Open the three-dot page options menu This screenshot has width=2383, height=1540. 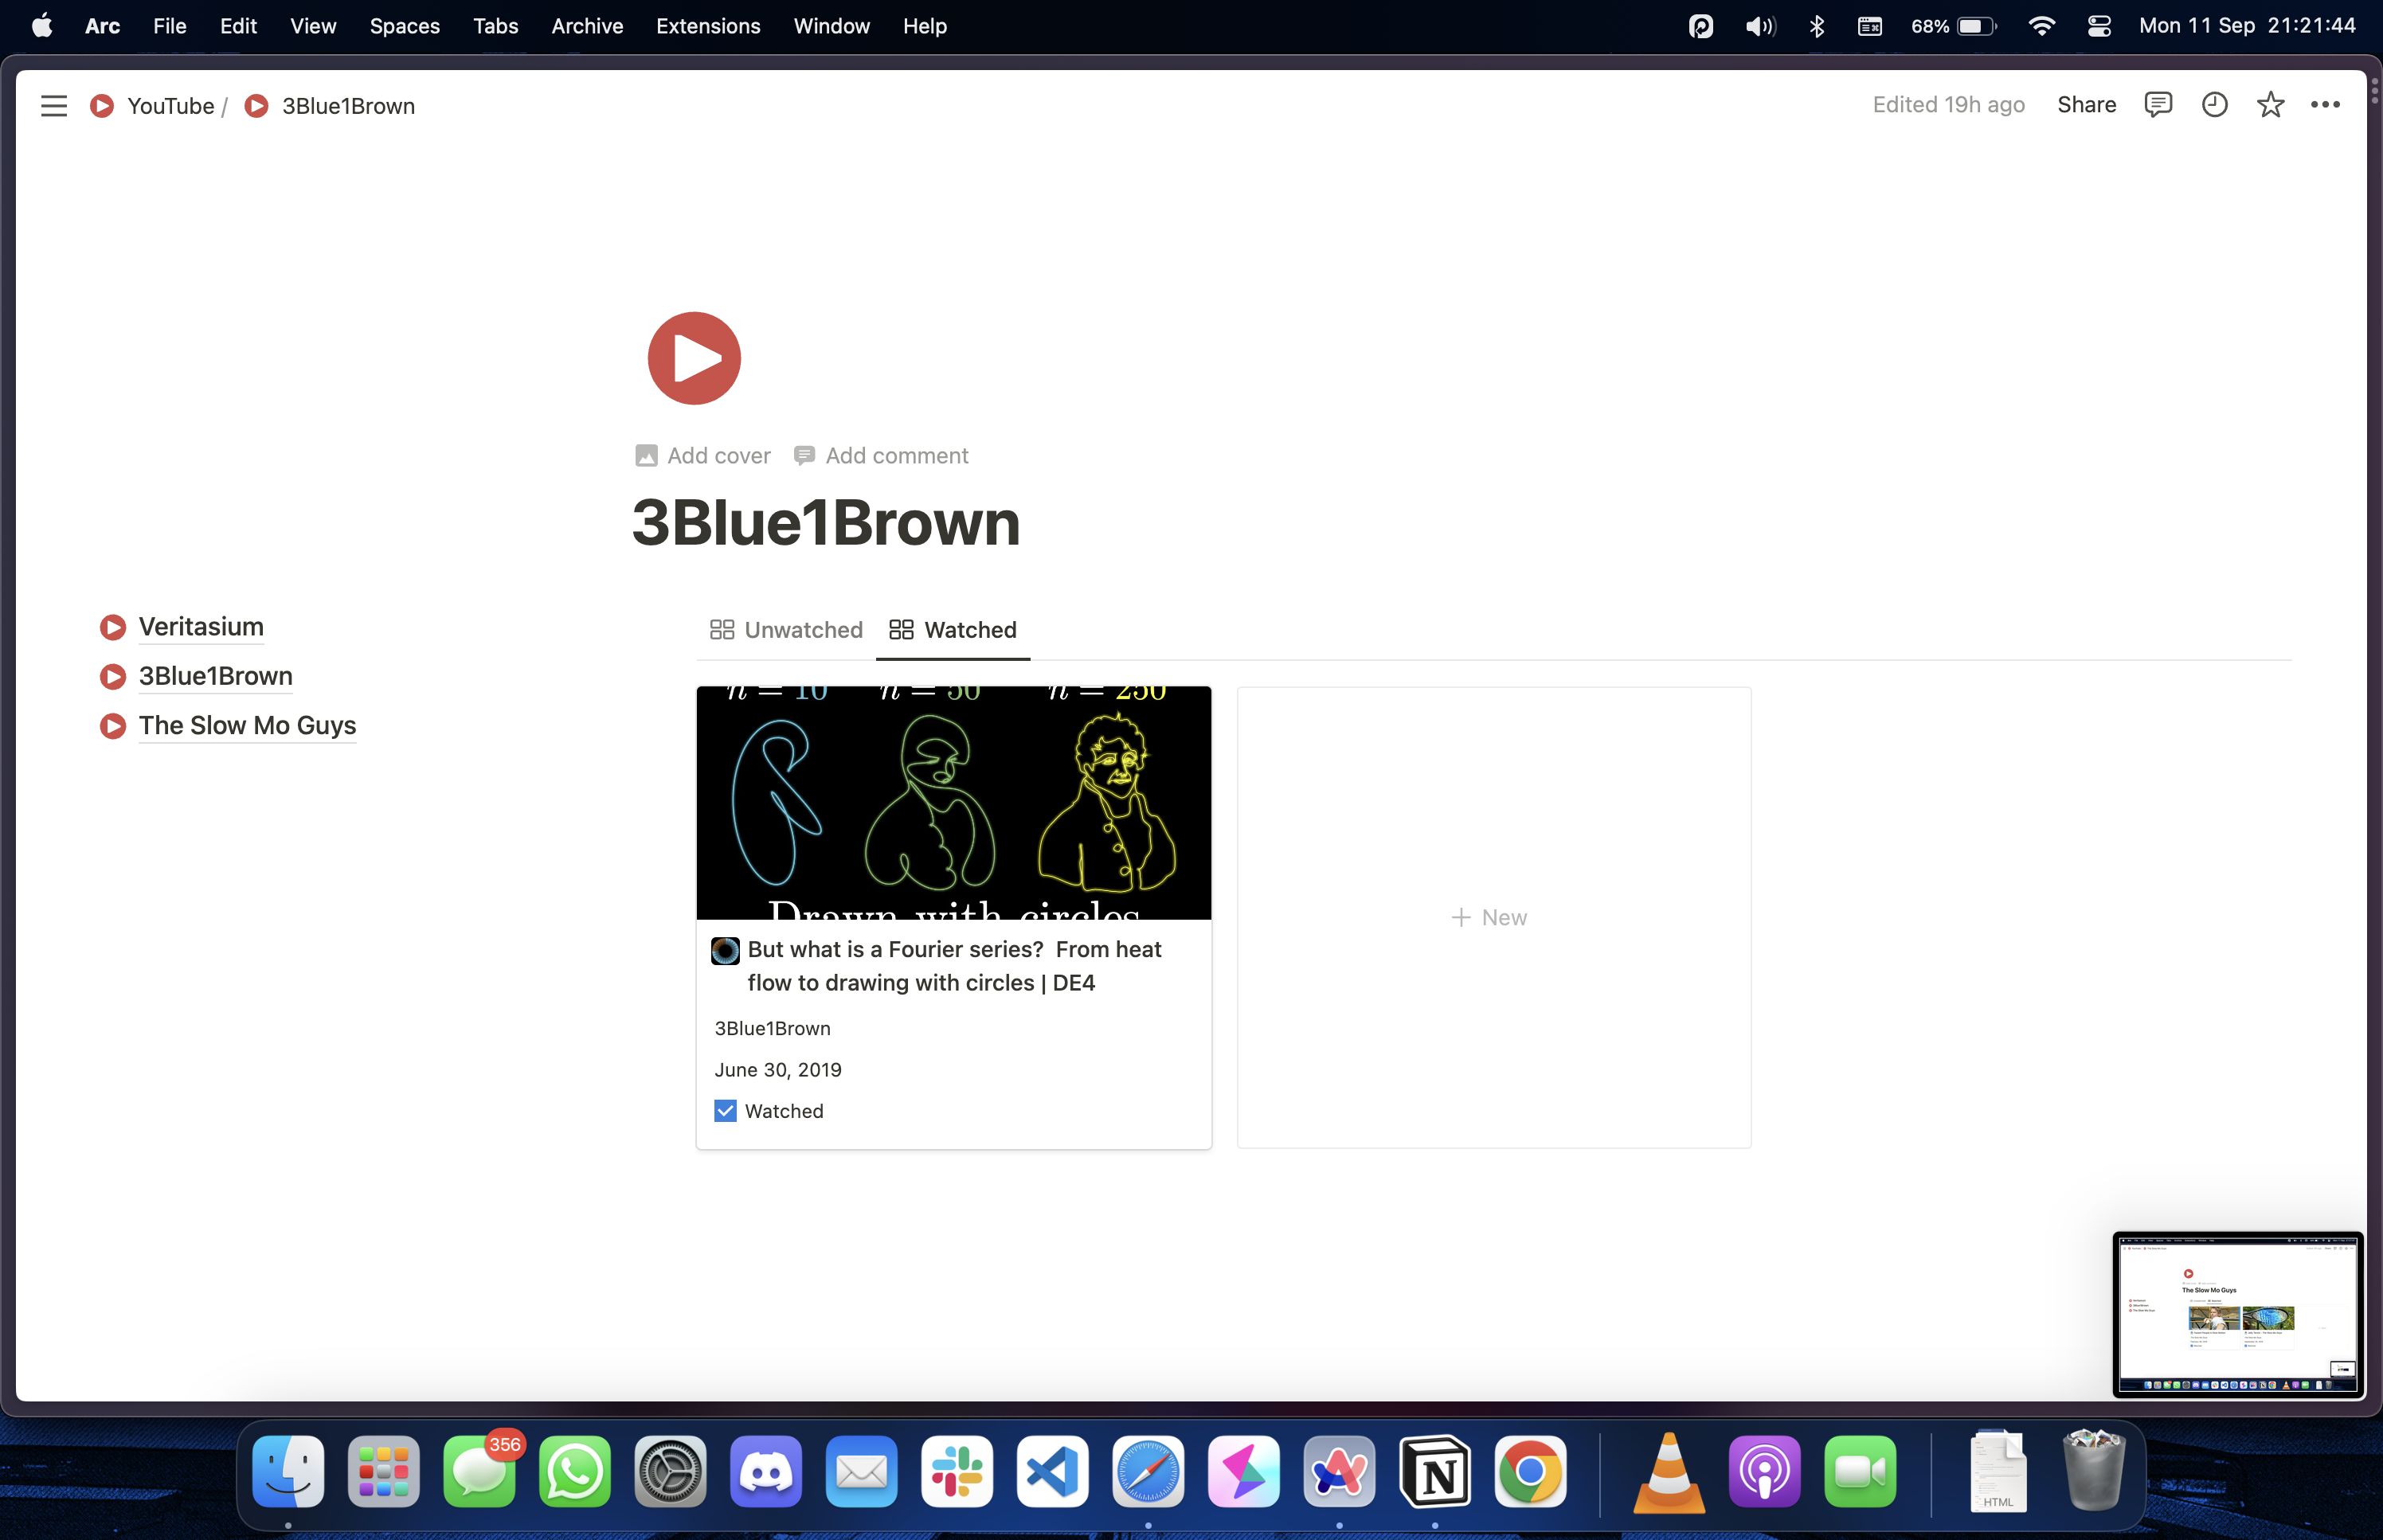pyautogui.click(x=2325, y=105)
